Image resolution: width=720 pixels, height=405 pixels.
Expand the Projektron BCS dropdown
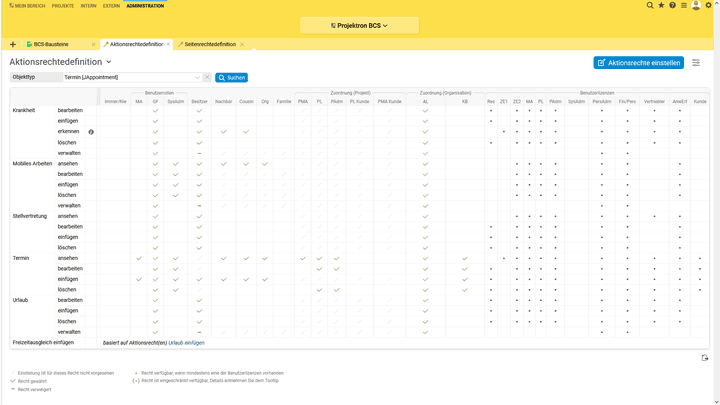[x=359, y=25]
